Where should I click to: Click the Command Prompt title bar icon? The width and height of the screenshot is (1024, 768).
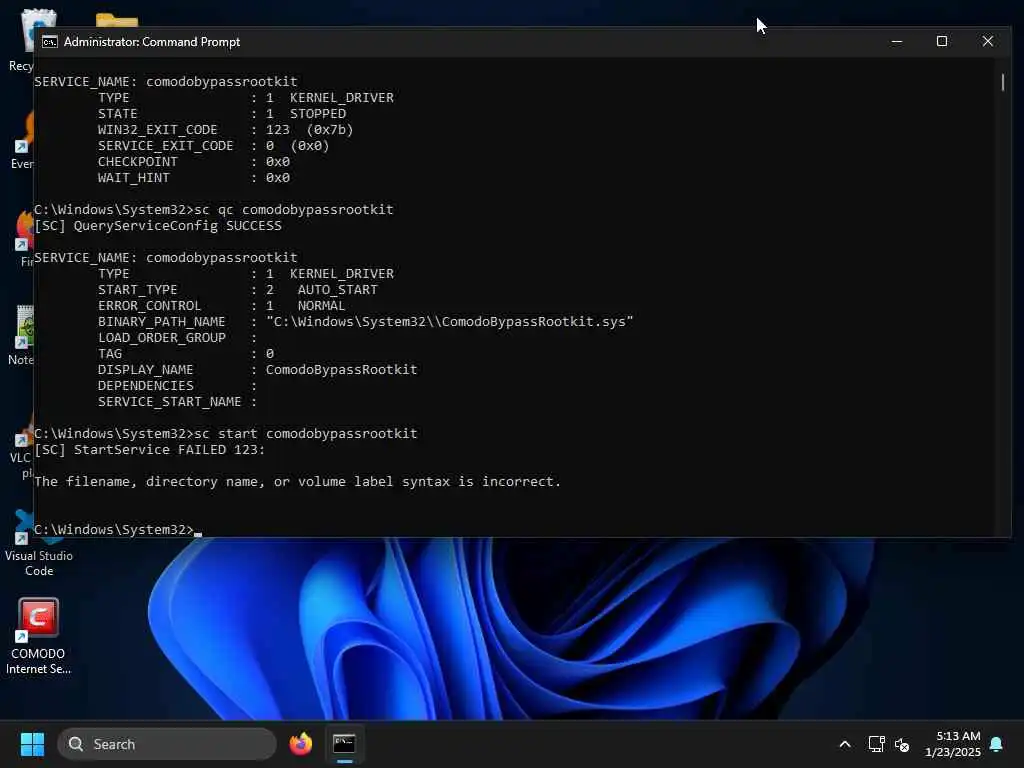[50, 42]
